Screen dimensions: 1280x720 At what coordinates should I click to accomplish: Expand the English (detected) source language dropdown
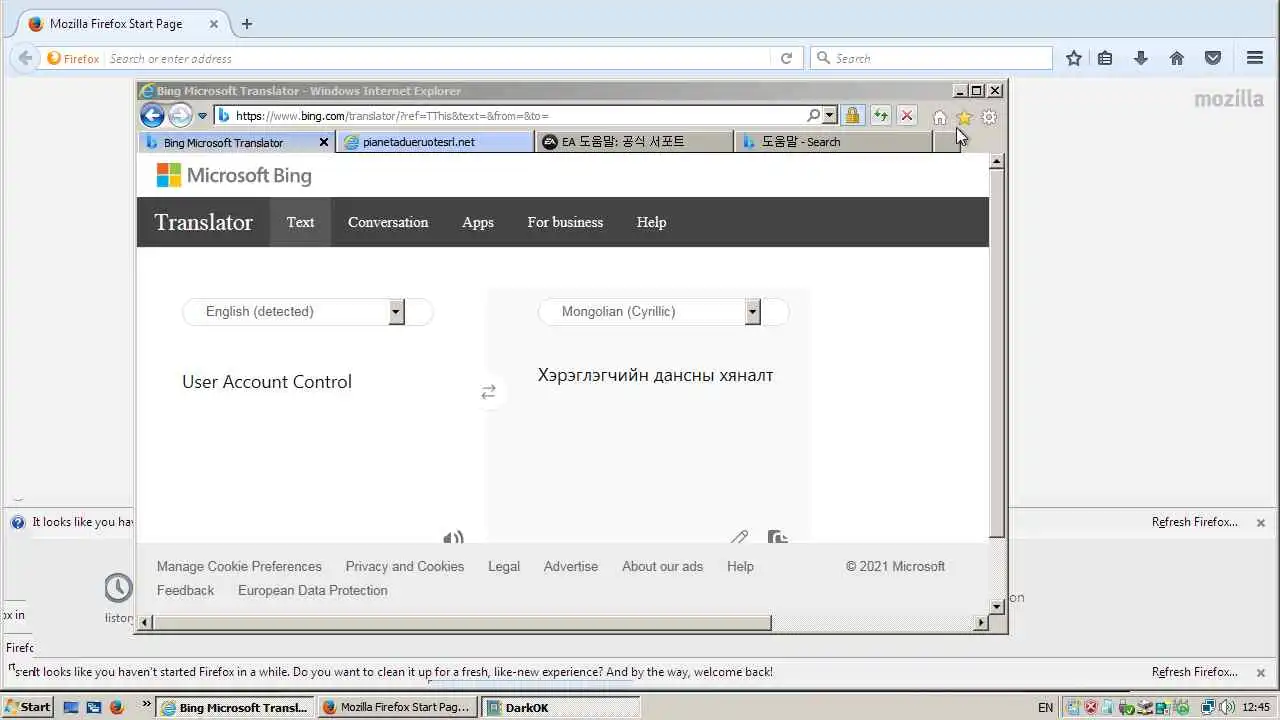(x=396, y=312)
